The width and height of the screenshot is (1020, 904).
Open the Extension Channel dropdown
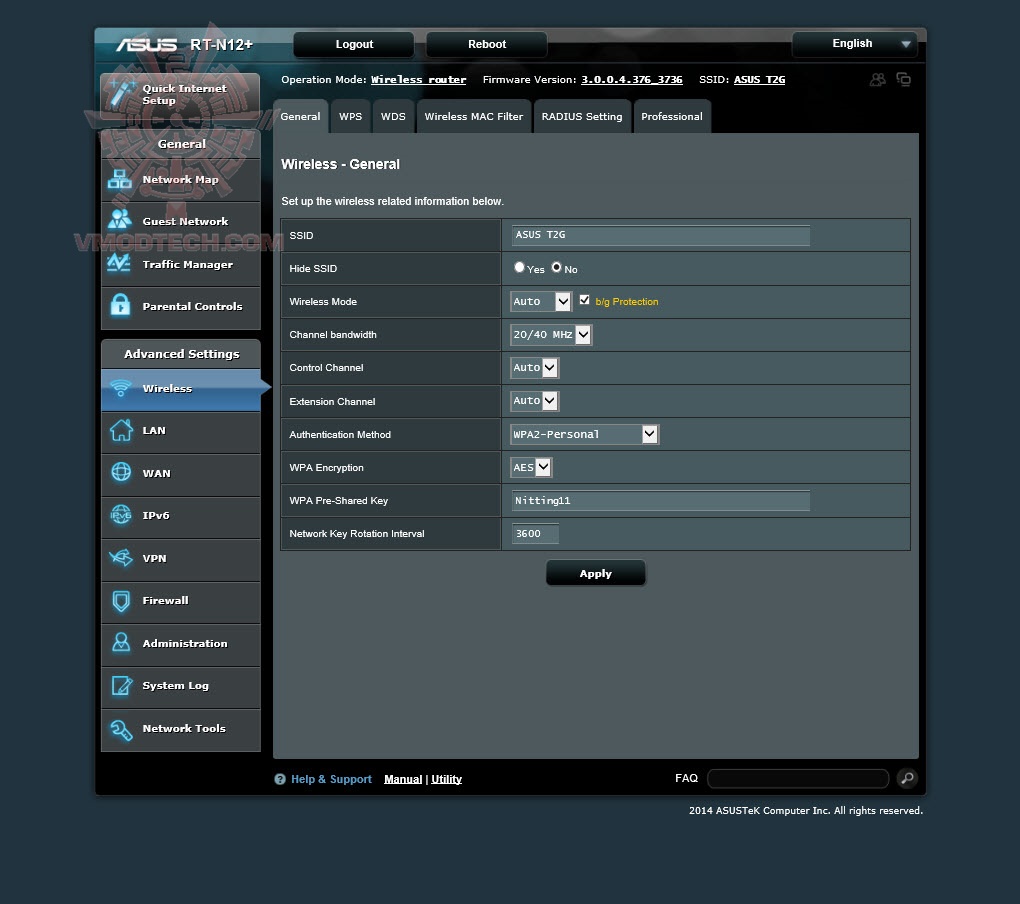[x=535, y=401]
